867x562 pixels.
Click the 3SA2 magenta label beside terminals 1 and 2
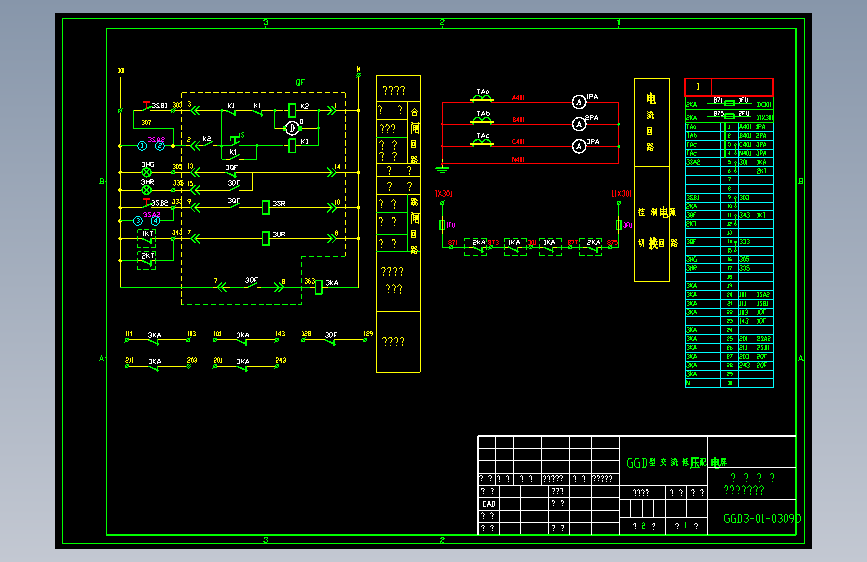pyautogui.click(x=156, y=139)
